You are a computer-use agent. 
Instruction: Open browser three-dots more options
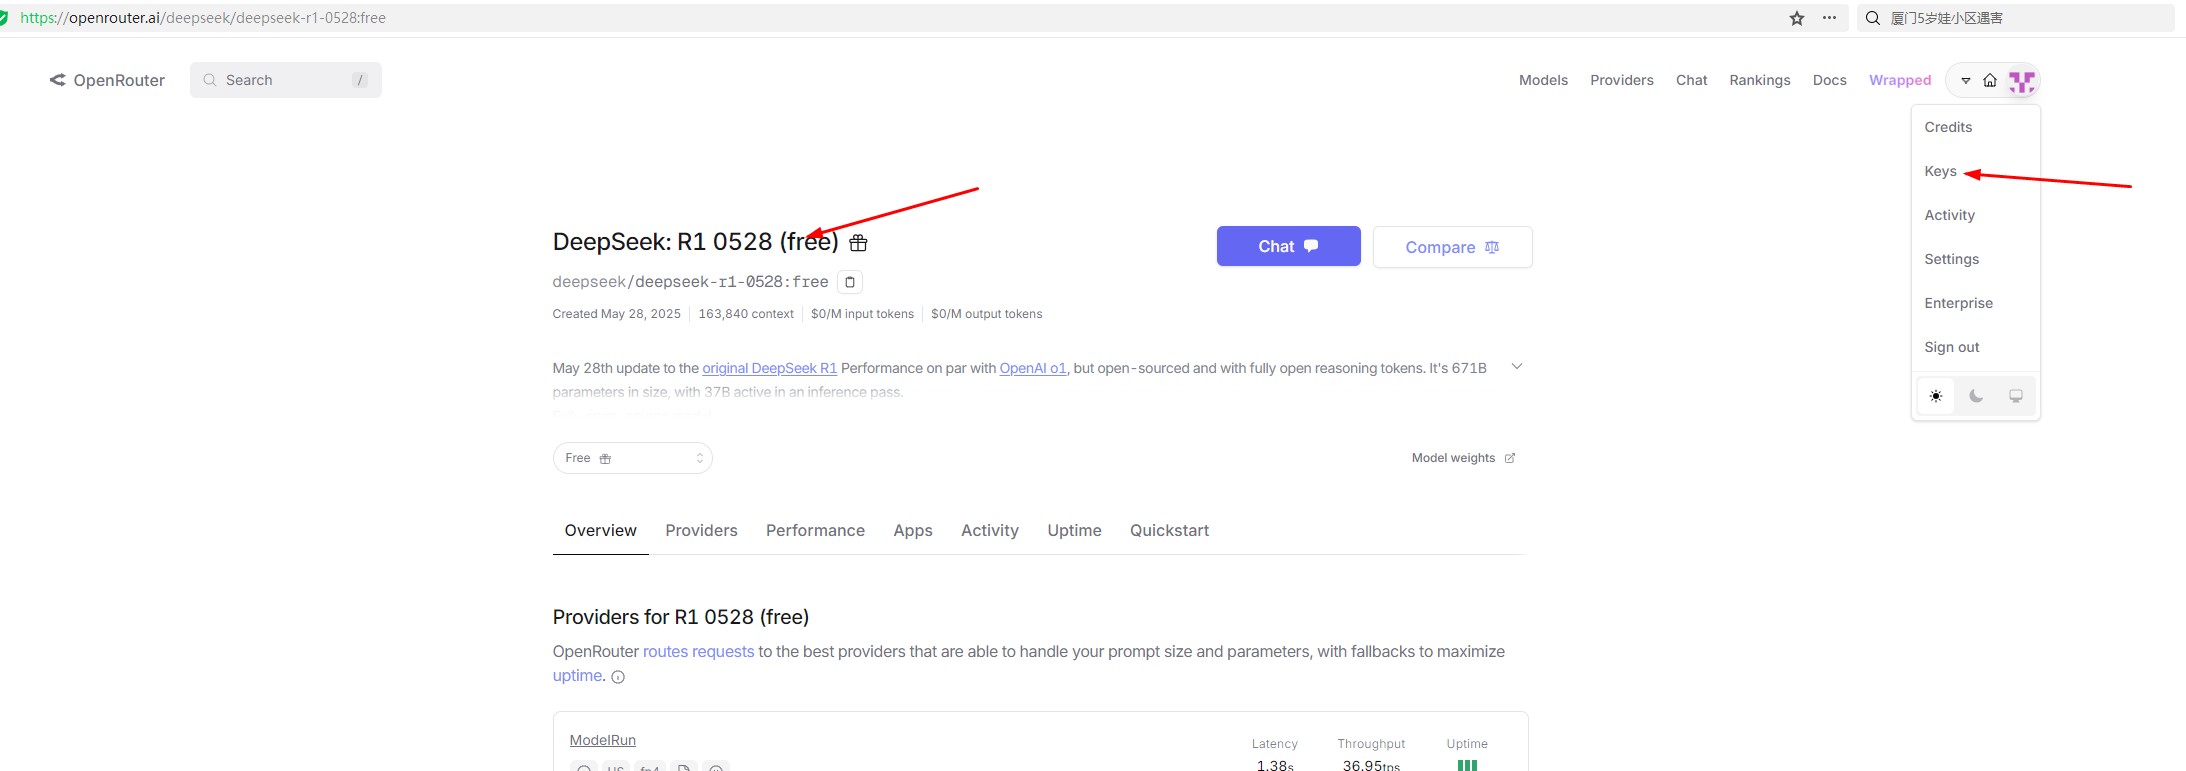1829,18
